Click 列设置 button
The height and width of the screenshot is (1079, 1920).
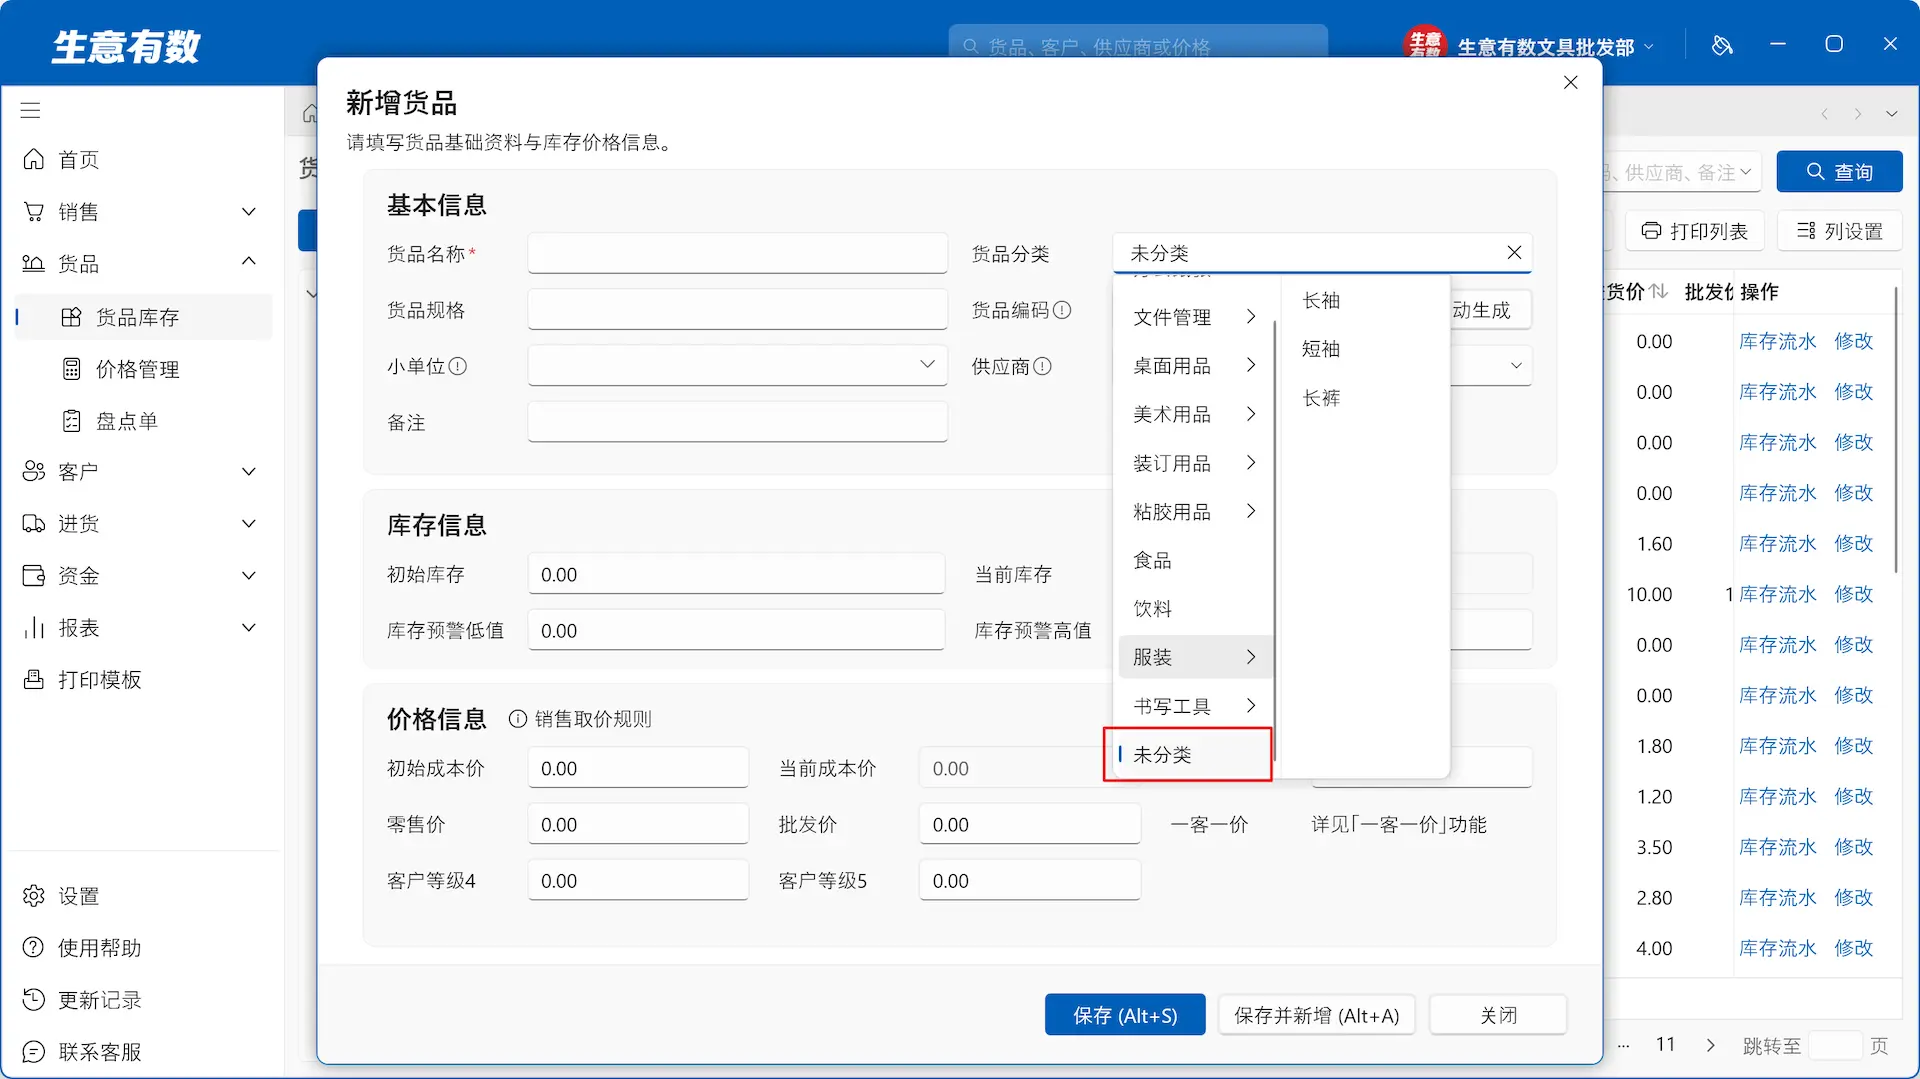click(1839, 231)
